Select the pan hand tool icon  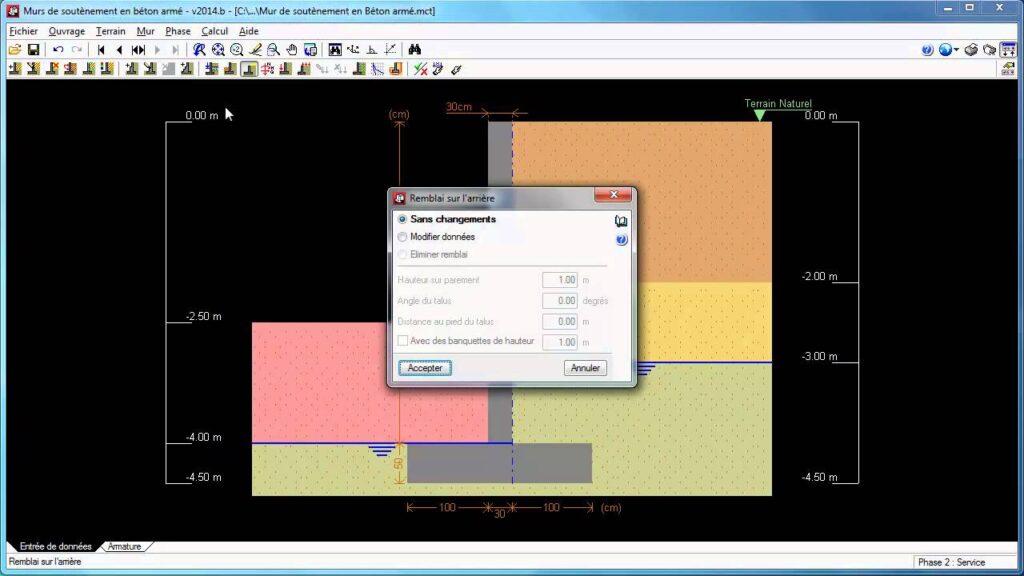[x=291, y=49]
